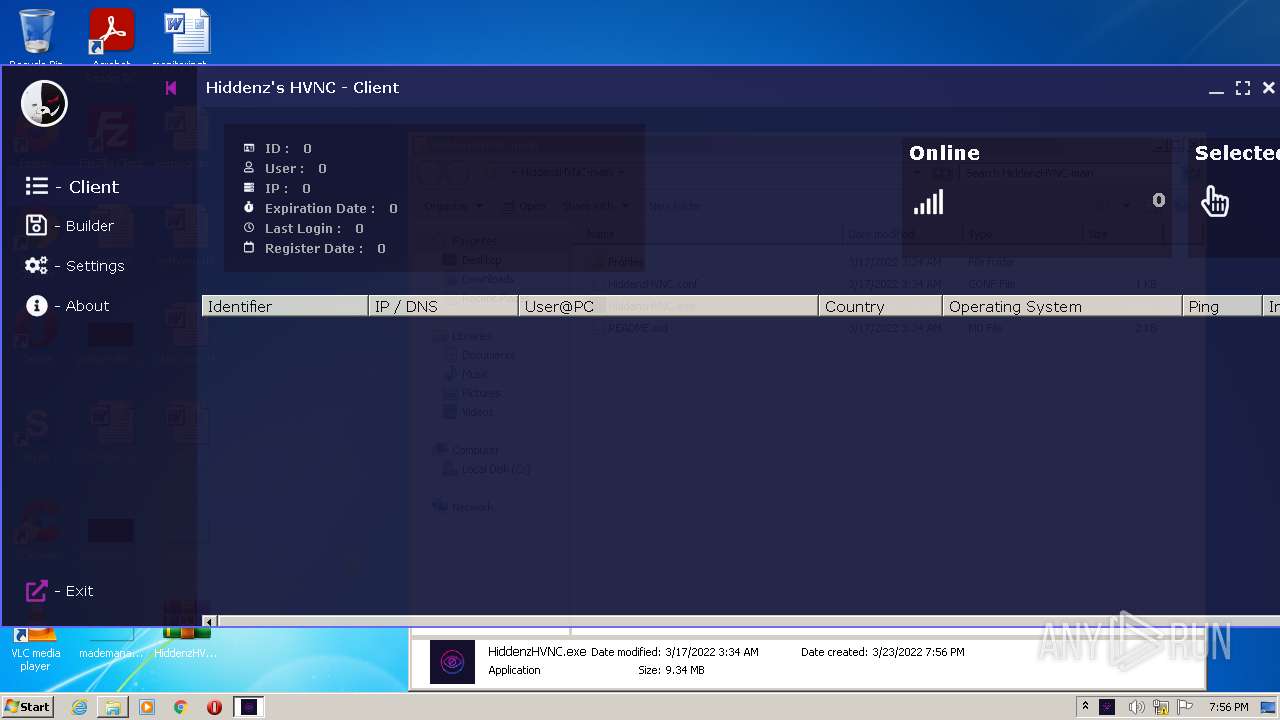Click the "Last Login :" label
The height and width of the screenshot is (720, 1280).
[303, 228]
